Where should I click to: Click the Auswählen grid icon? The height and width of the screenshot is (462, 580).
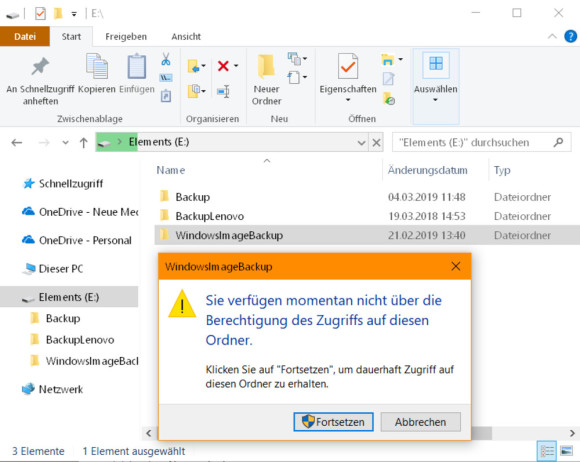[x=436, y=64]
